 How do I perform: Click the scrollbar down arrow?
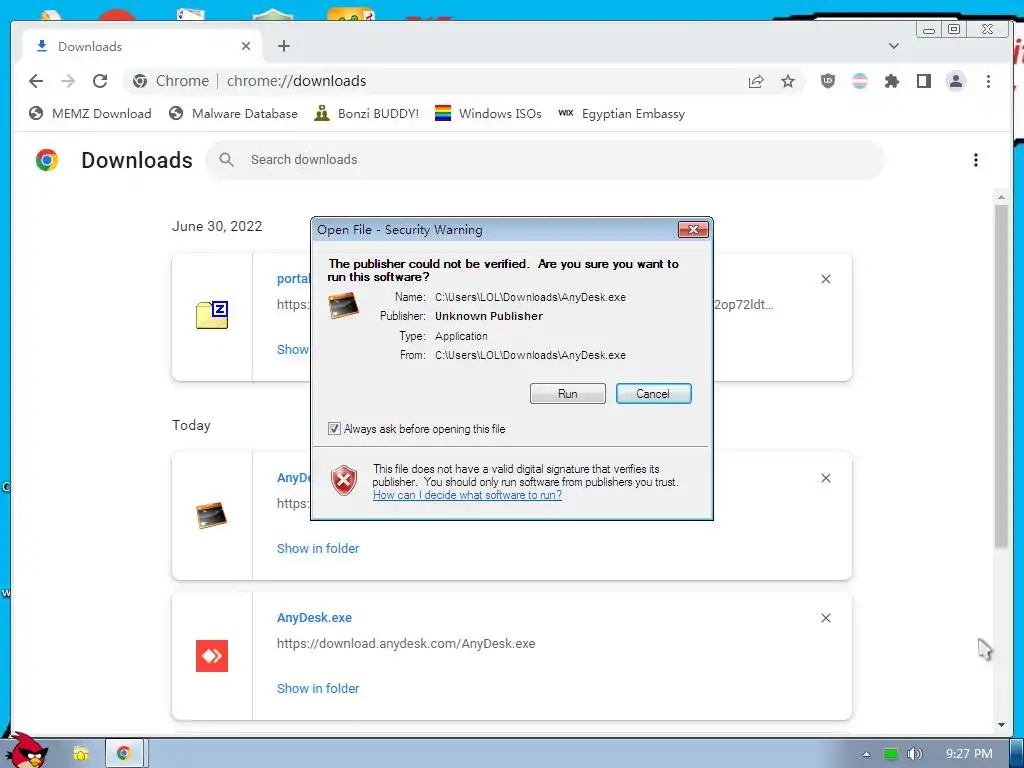(x=1001, y=724)
